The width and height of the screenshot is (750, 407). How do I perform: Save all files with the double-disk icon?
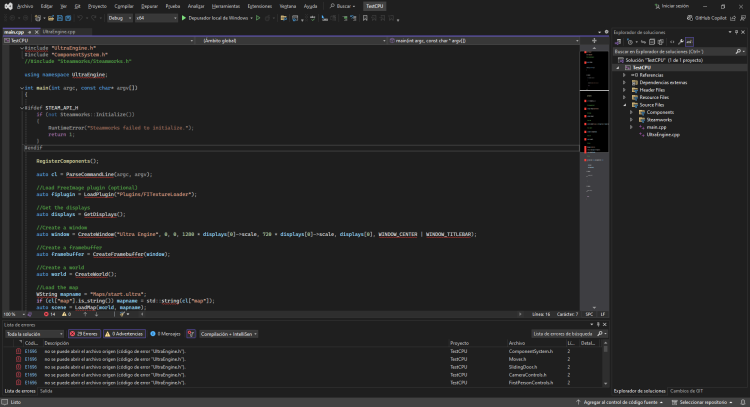click(68, 18)
